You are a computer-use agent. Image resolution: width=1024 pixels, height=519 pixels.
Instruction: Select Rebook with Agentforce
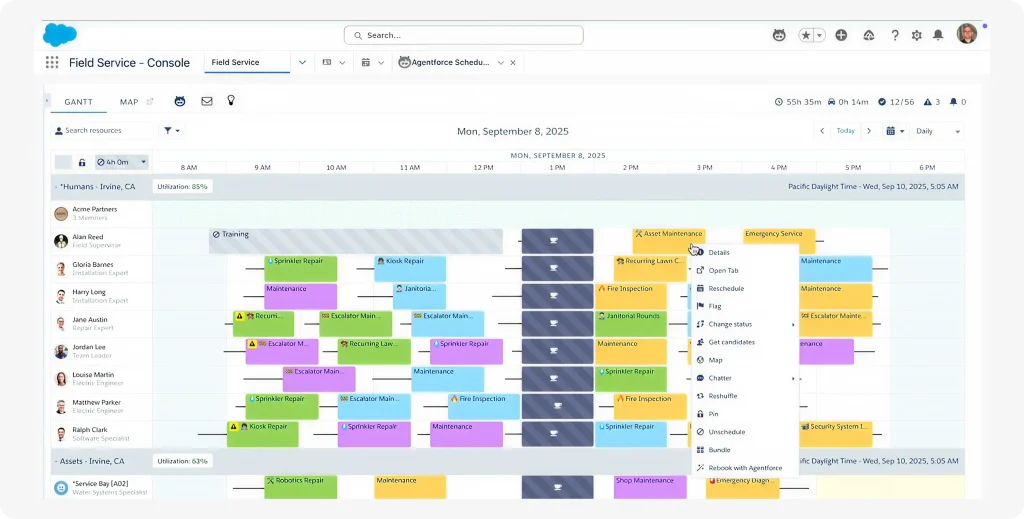[744, 468]
